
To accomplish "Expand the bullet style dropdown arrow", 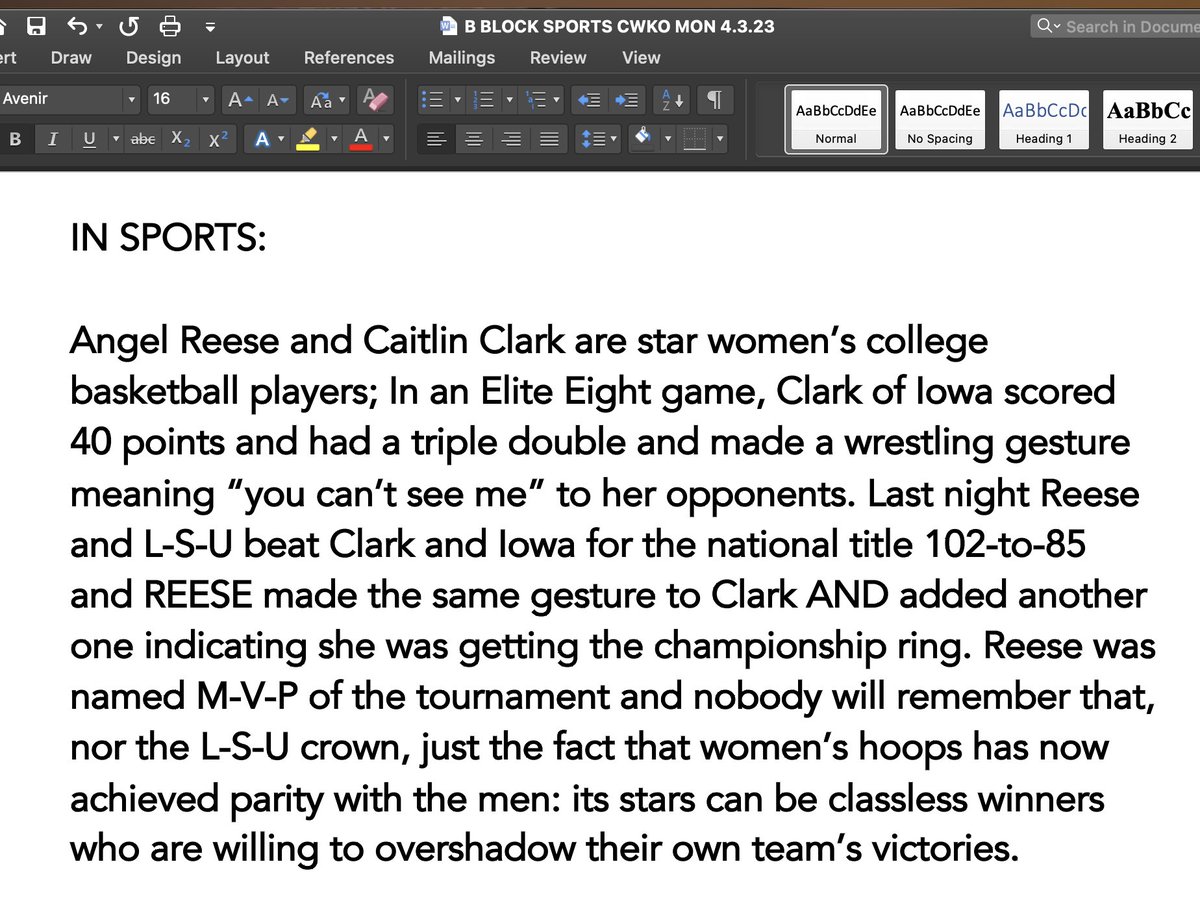I will (458, 100).
